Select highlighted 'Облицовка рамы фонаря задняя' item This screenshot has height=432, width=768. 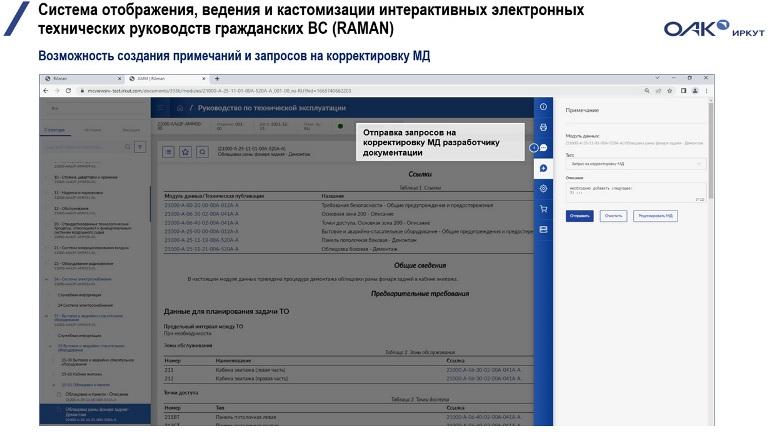tap(95, 414)
